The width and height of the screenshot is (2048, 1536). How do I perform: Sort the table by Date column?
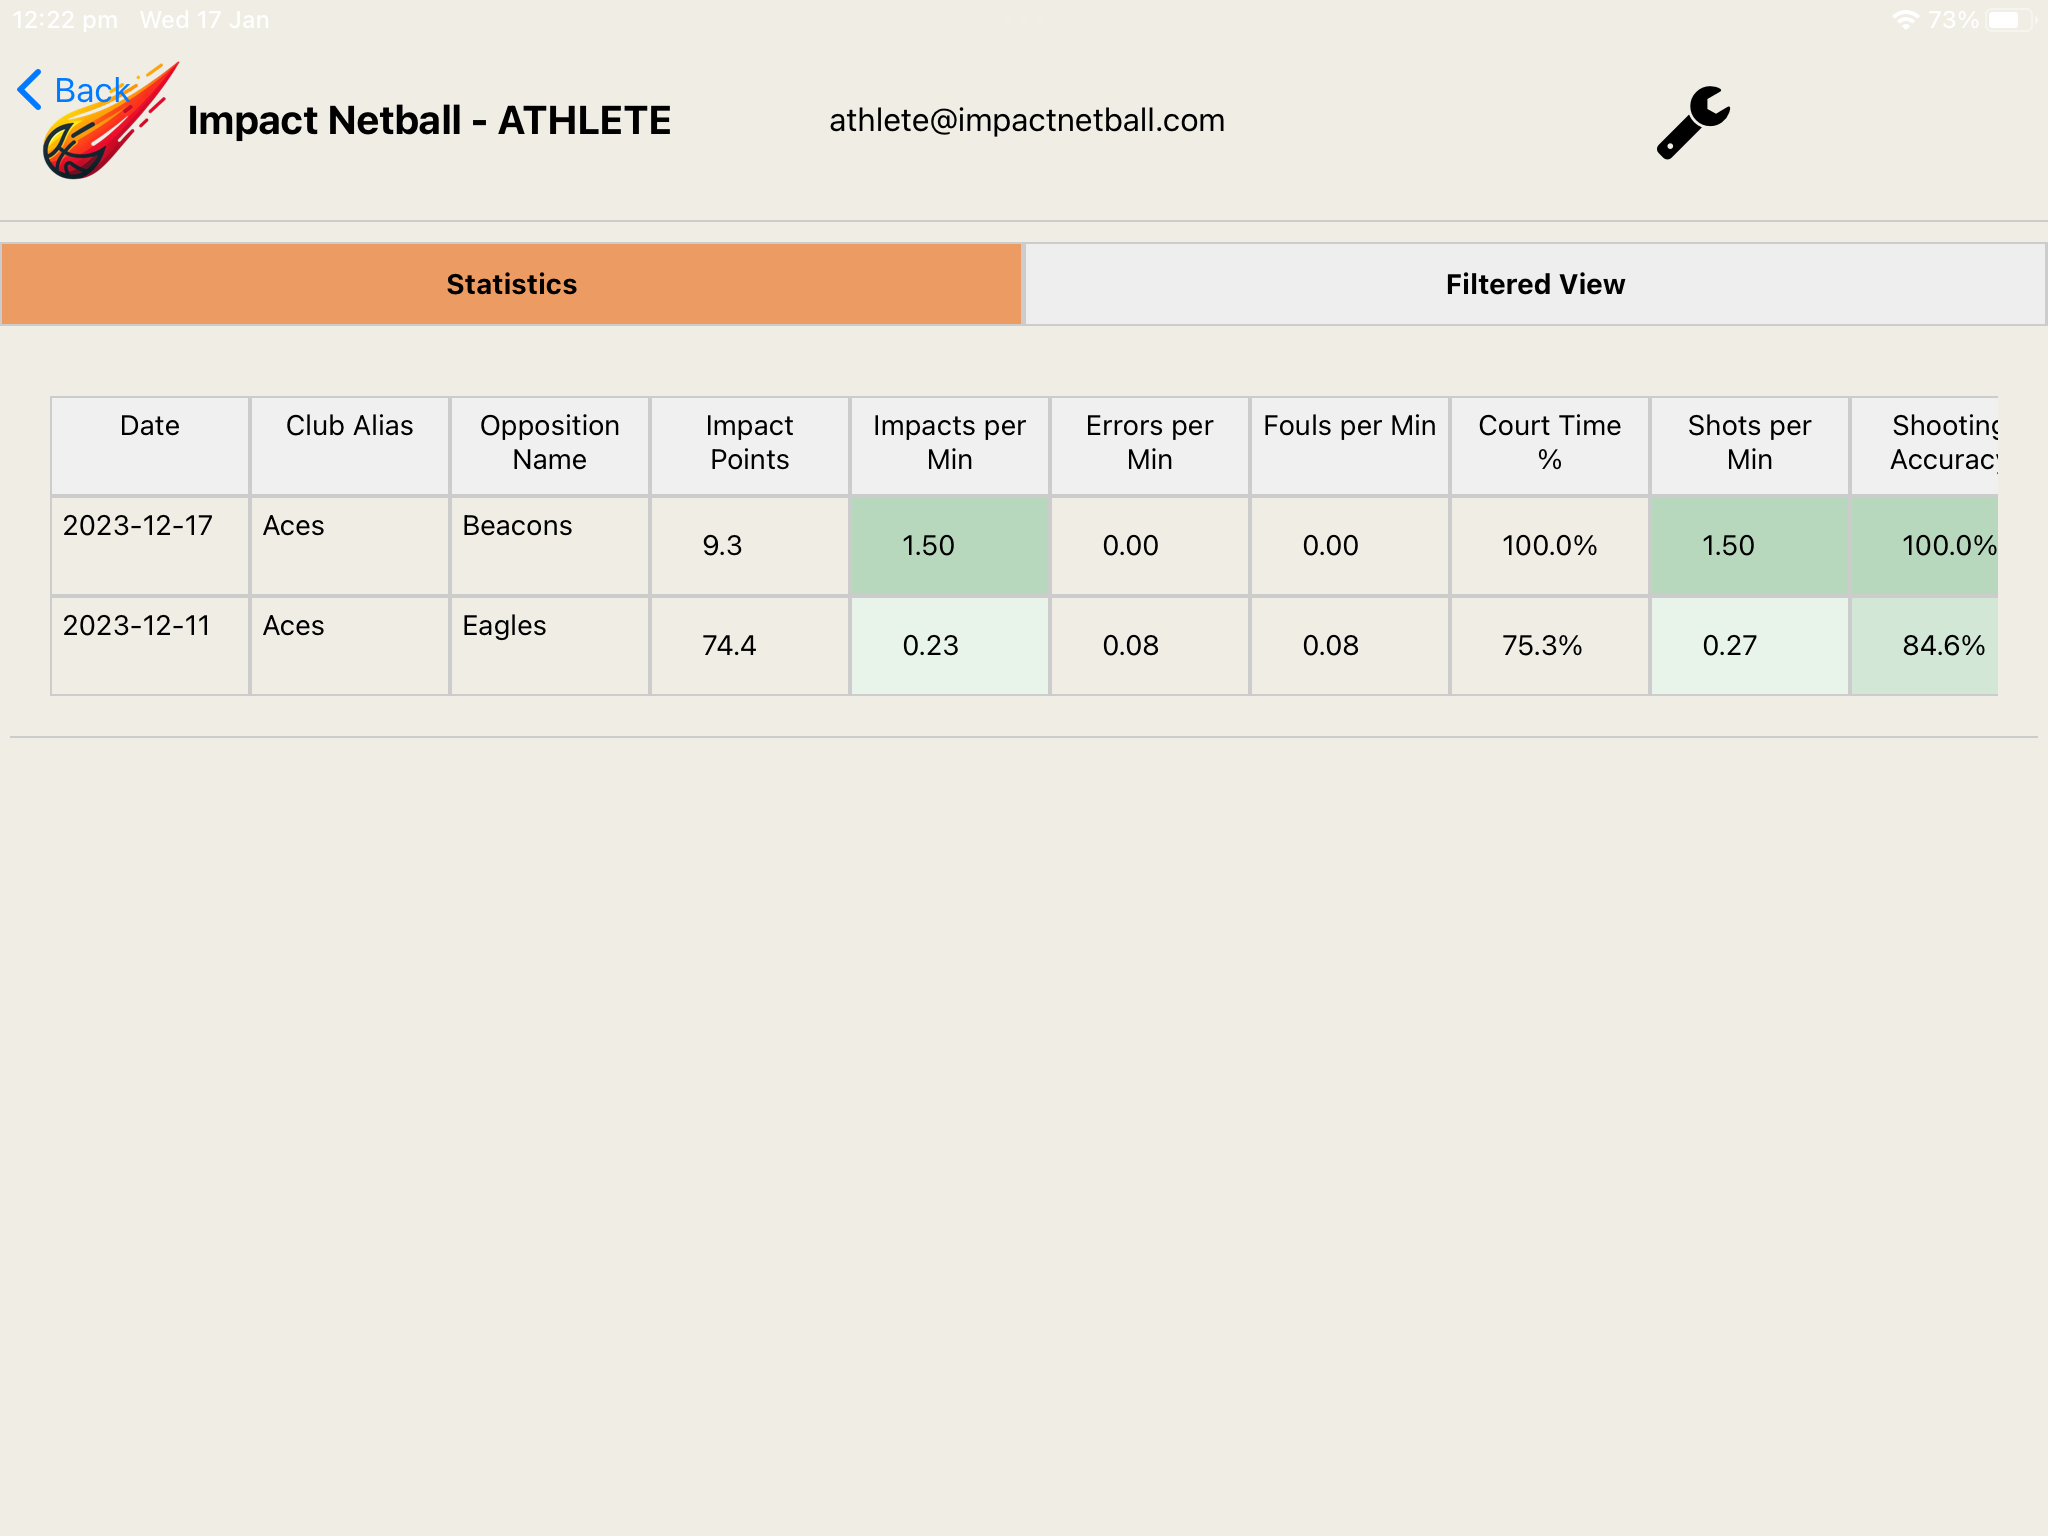click(x=149, y=443)
